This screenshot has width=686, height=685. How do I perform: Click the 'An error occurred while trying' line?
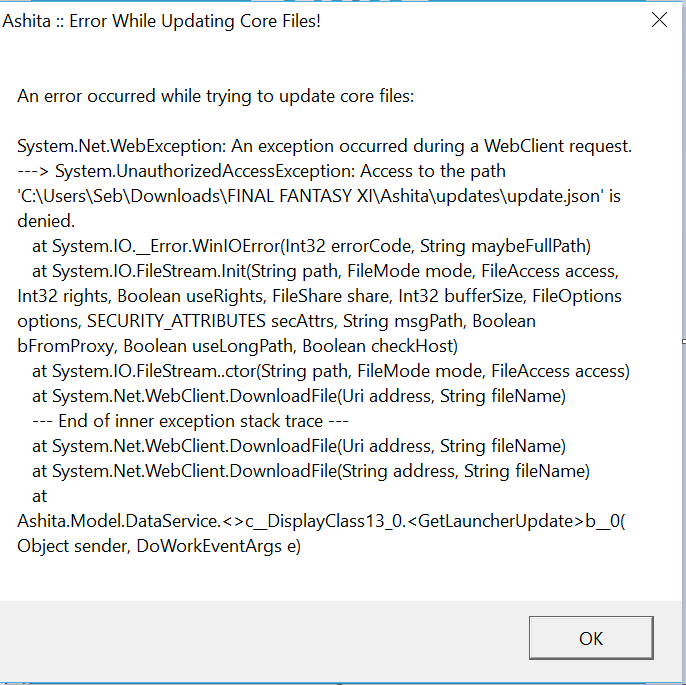(215, 96)
